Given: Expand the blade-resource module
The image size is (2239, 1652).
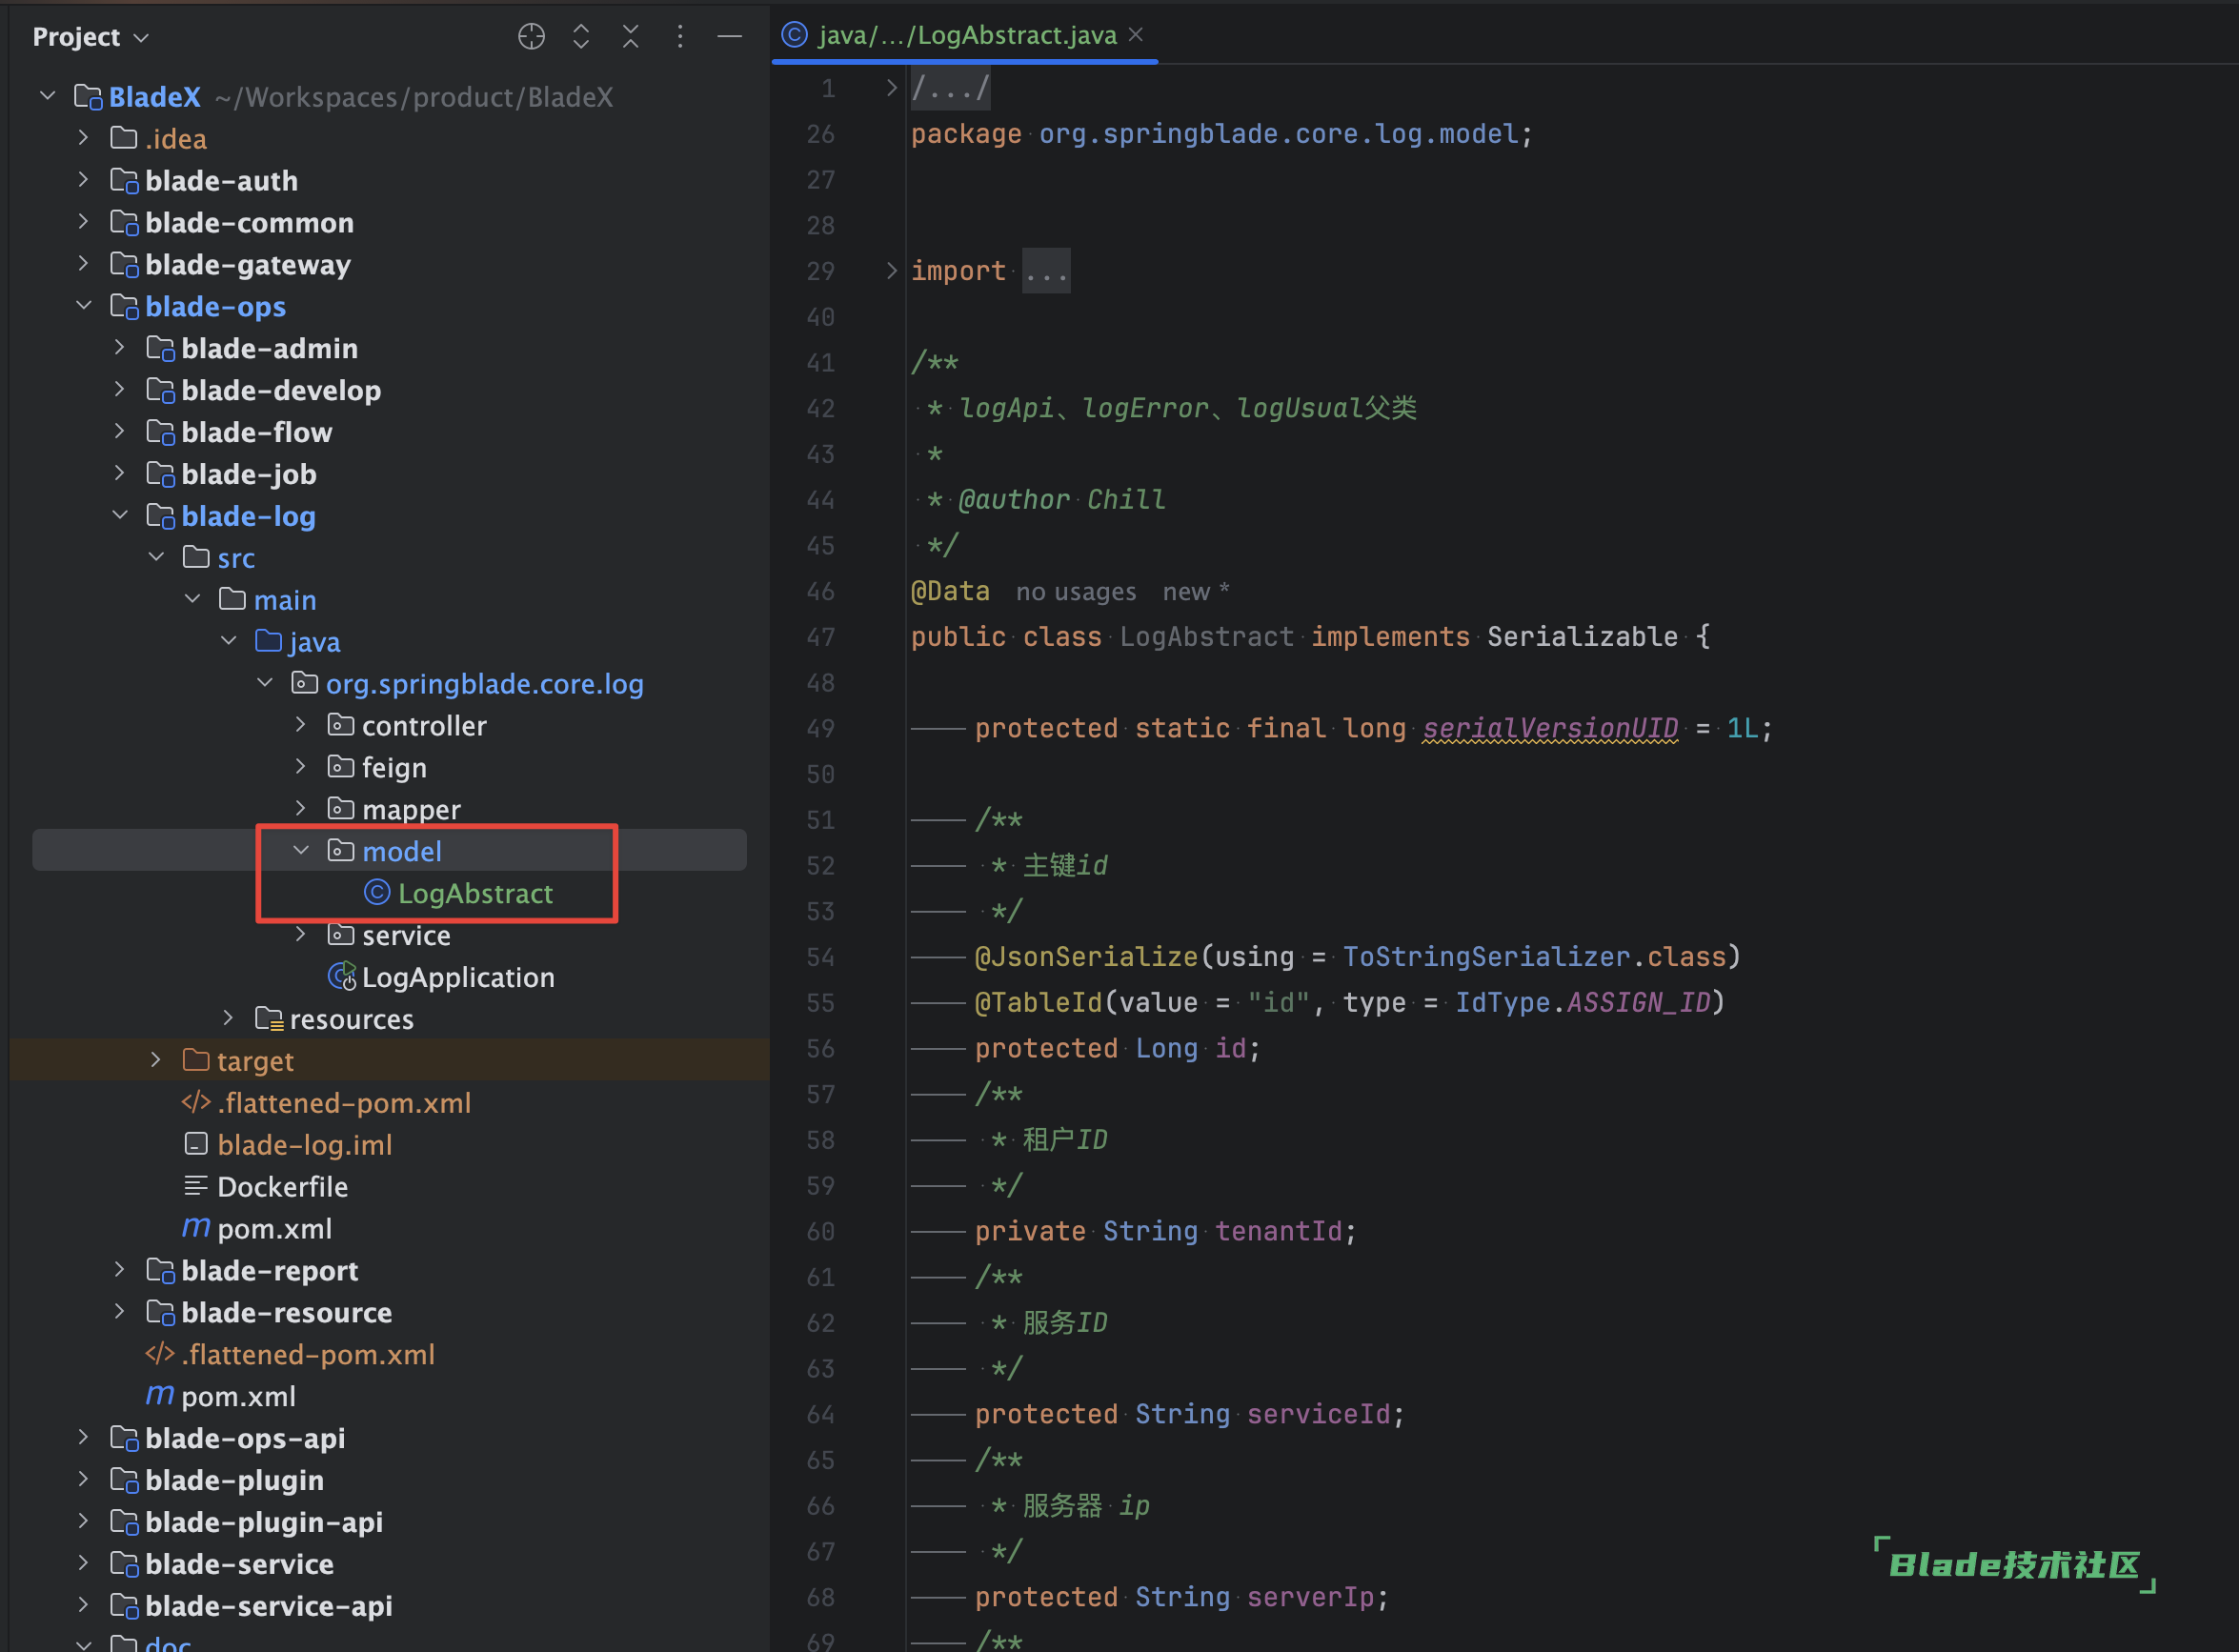Looking at the screenshot, I should click(x=120, y=1312).
